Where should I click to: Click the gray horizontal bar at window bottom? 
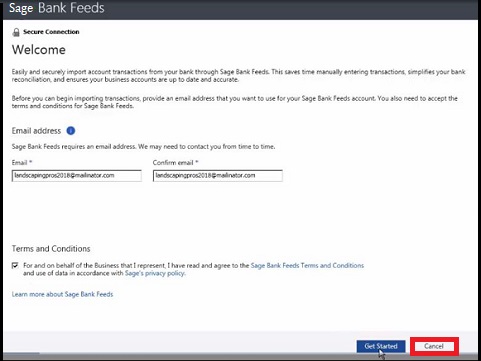(240, 356)
